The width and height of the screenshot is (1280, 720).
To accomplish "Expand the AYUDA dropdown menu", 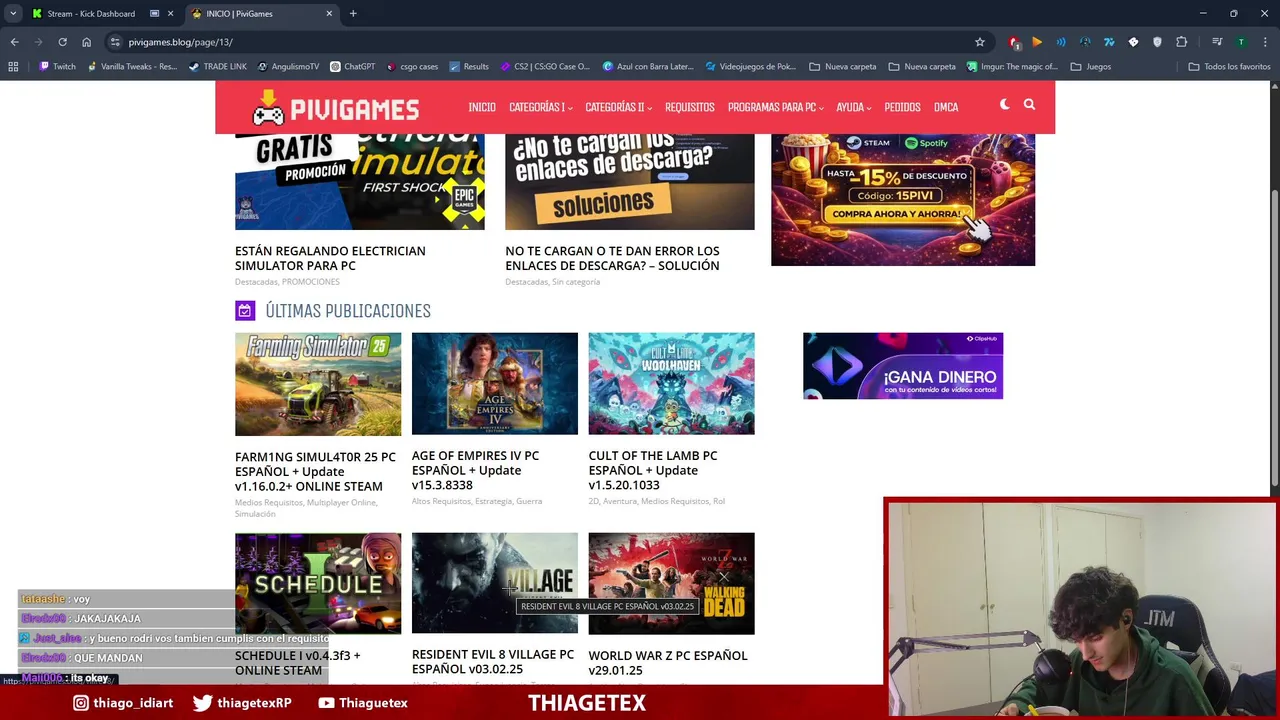I will pos(853,107).
